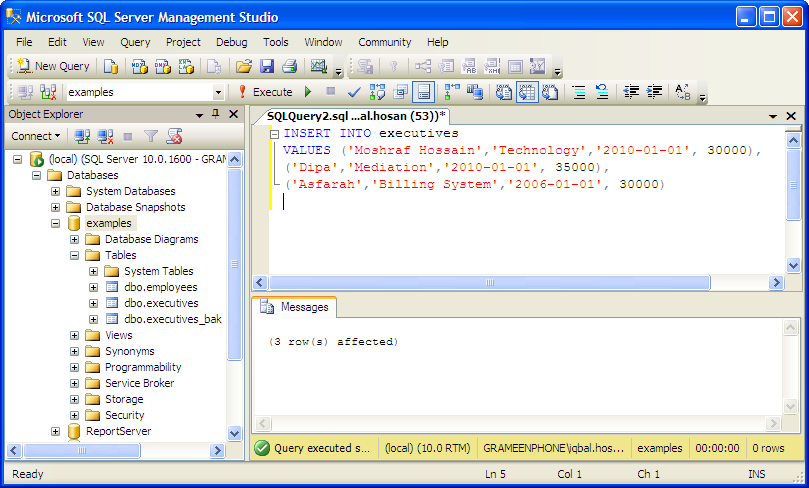Expand Database Snapshots node
Screen dimensions: 809x488
(55, 207)
